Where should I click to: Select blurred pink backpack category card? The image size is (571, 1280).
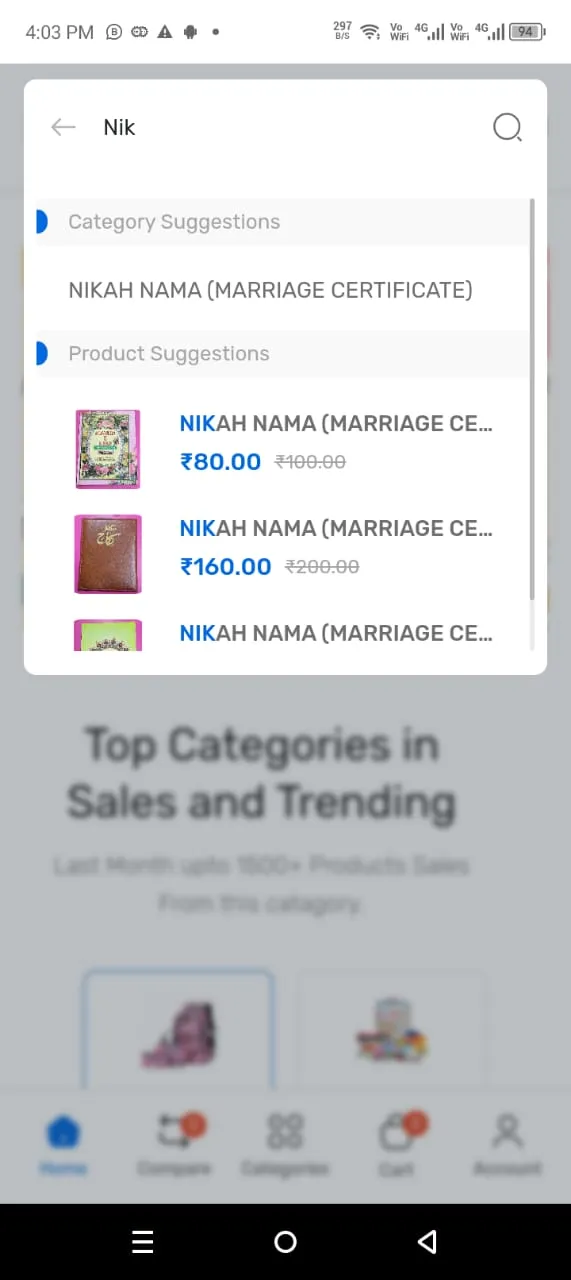click(178, 1030)
